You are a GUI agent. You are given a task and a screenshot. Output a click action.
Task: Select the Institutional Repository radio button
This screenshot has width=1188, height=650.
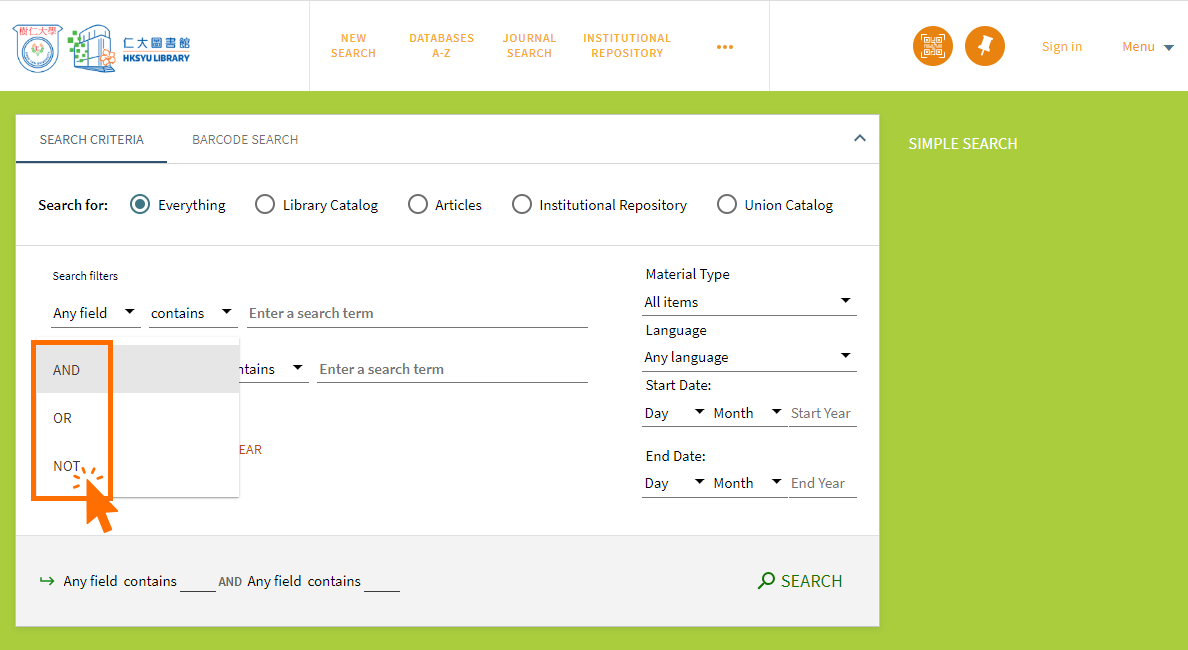(522, 205)
